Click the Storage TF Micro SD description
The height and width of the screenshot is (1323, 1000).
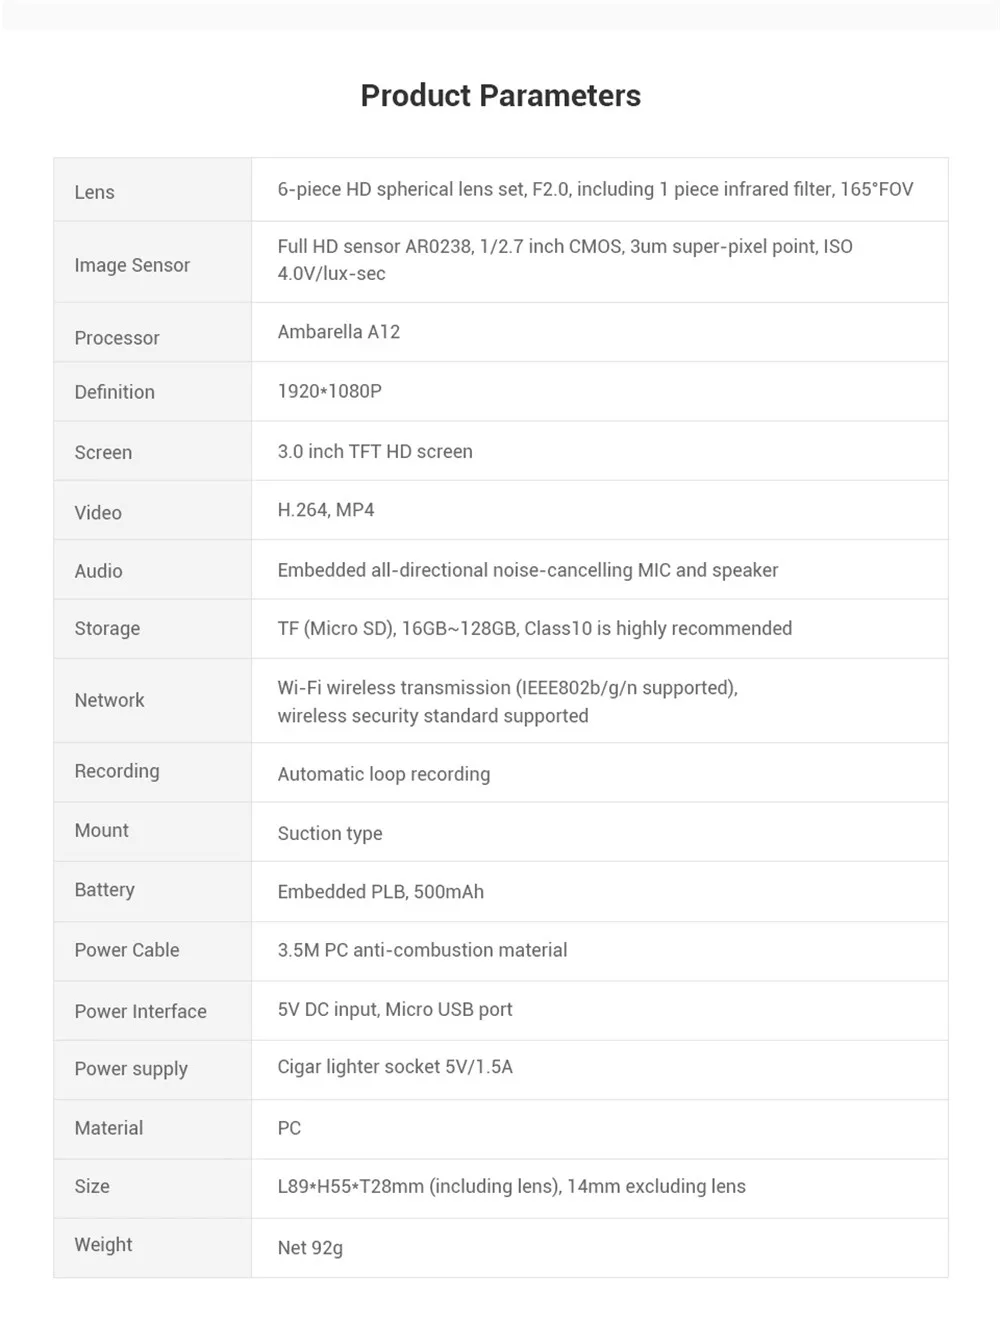point(534,628)
